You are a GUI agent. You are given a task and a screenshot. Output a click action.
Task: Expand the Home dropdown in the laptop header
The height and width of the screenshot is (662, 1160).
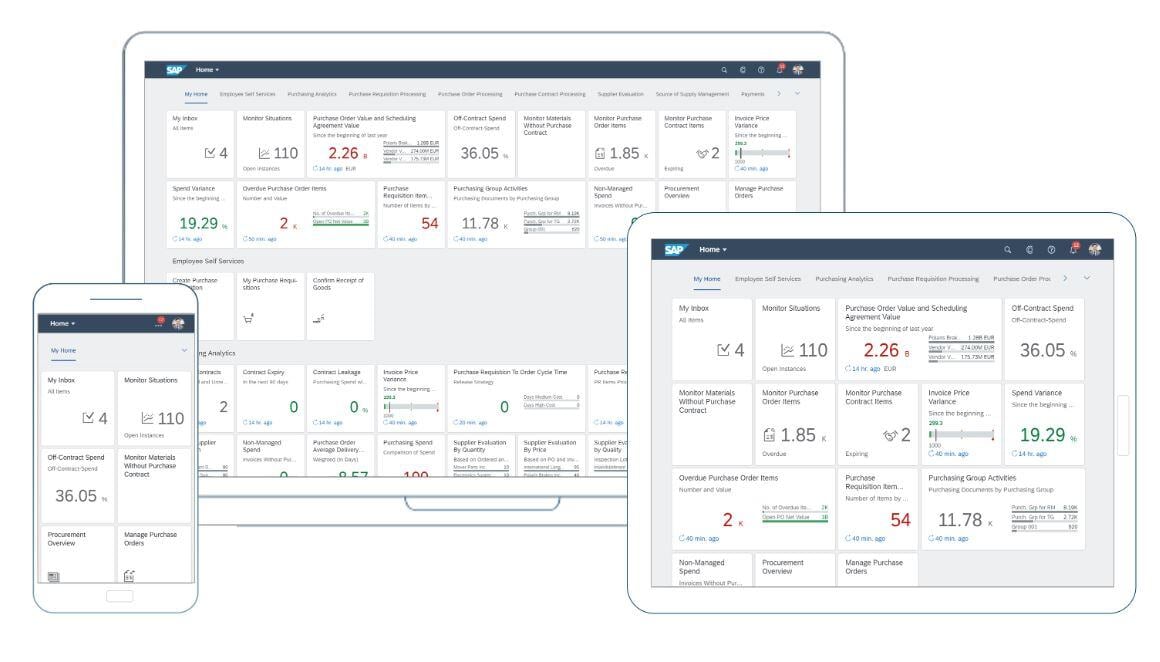click(x=207, y=70)
